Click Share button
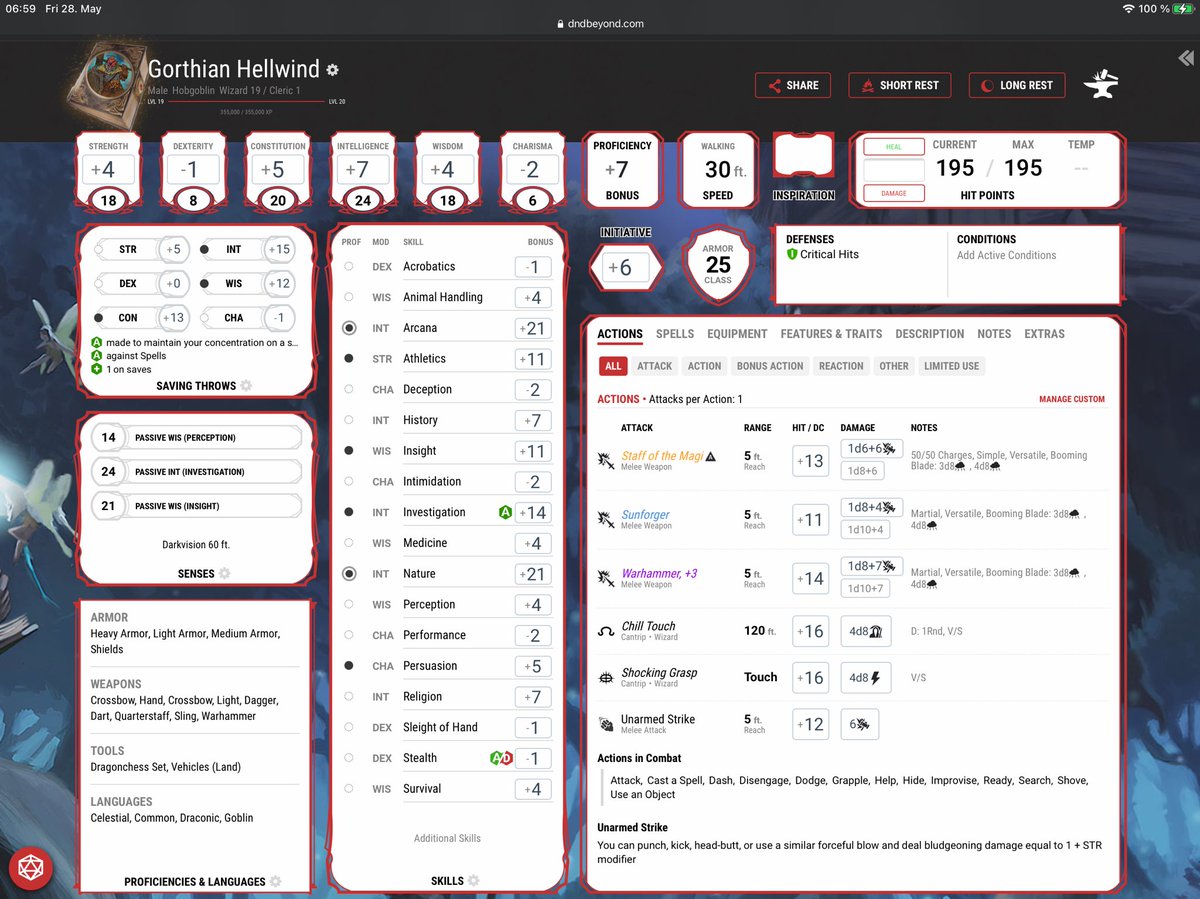 tap(794, 85)
